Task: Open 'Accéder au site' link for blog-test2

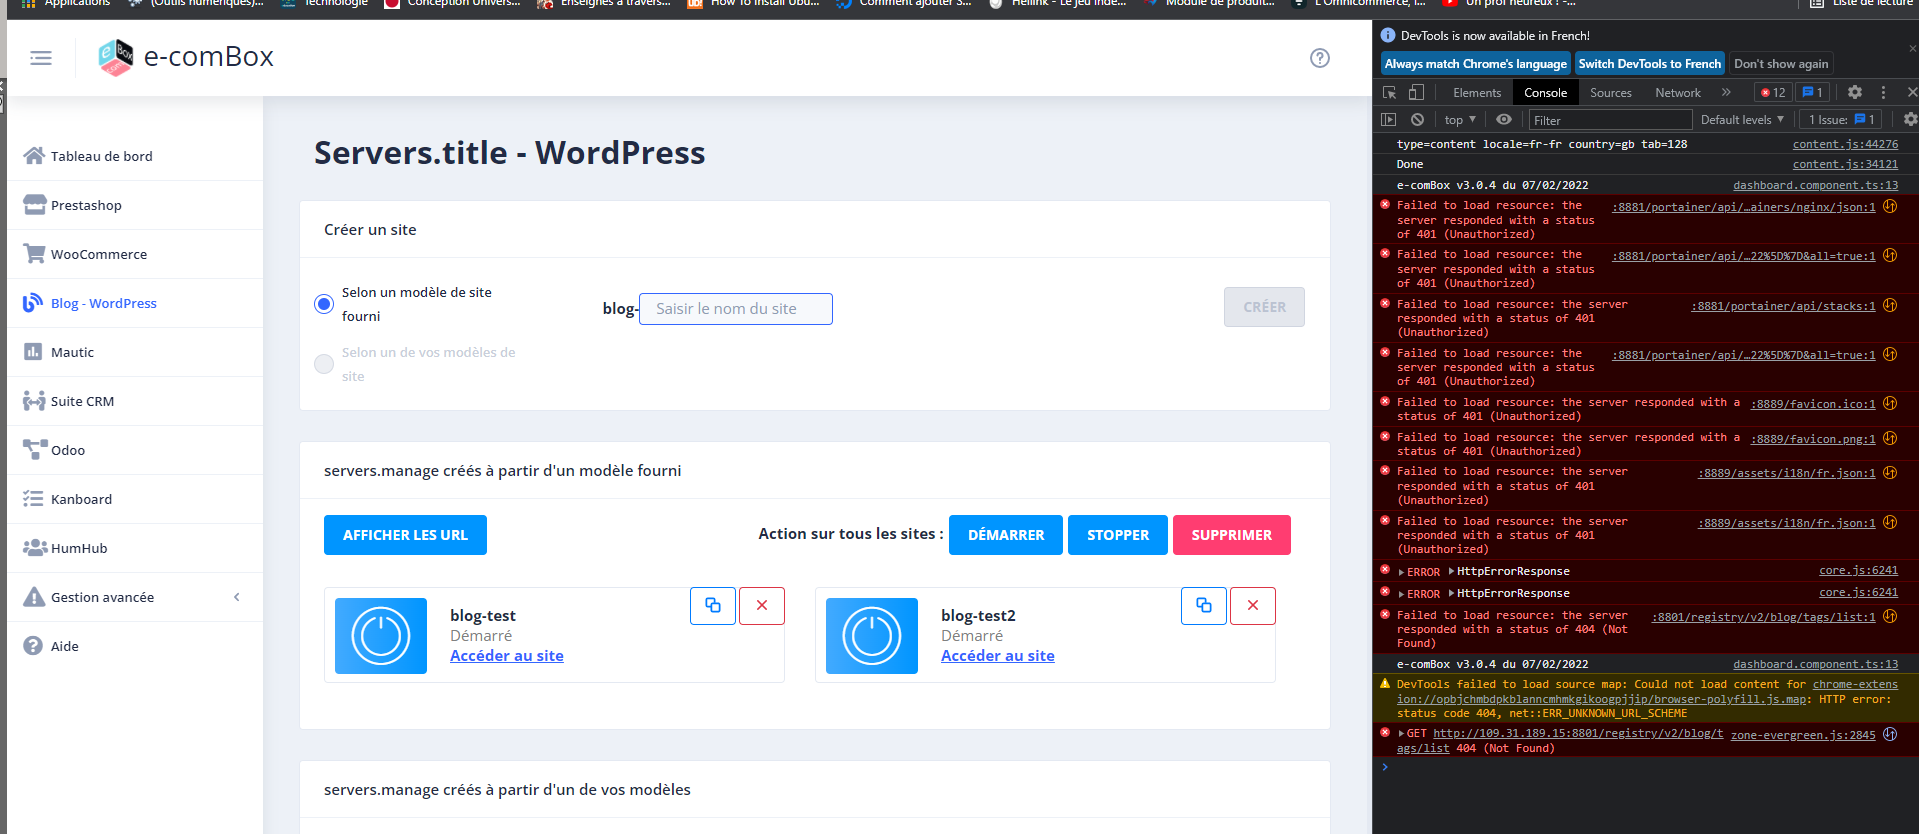Action: pyautogui.click(x=998, y=656)
